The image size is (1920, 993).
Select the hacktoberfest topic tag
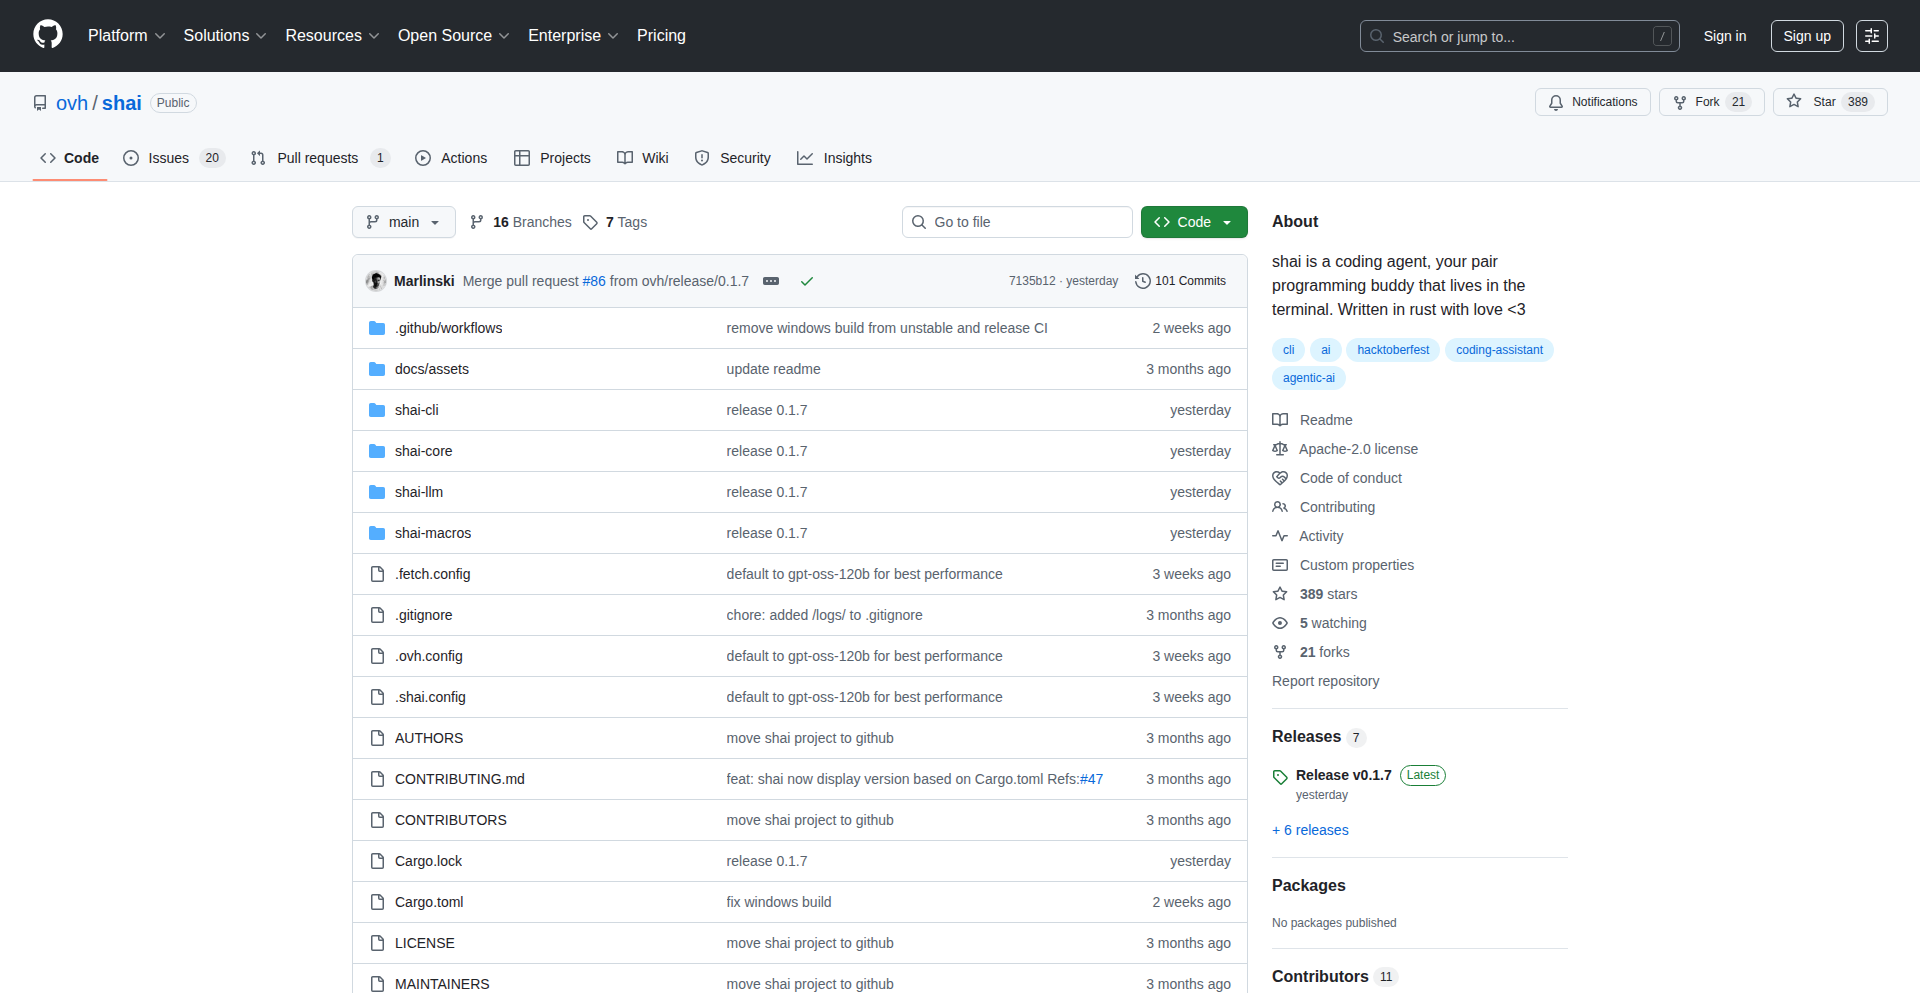coord(1393,350)
